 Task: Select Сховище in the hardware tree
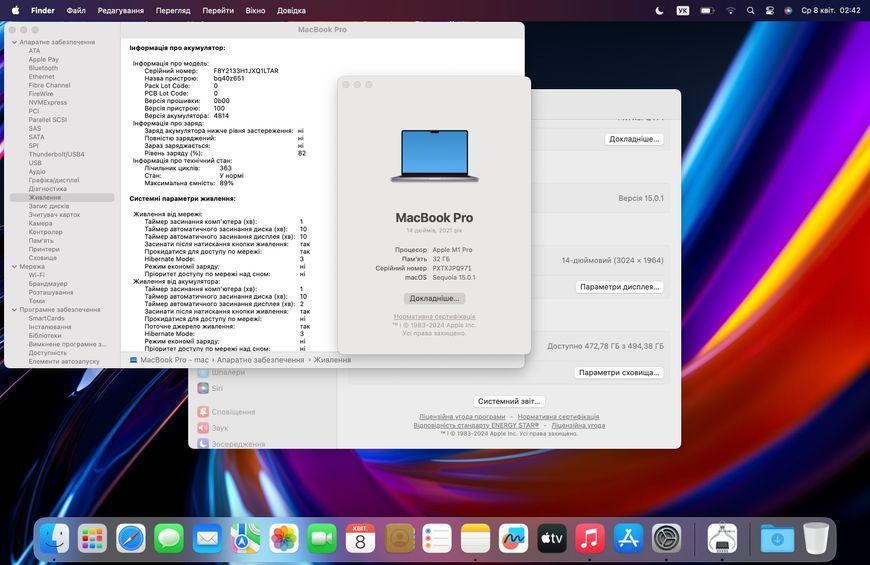[43, 258]
